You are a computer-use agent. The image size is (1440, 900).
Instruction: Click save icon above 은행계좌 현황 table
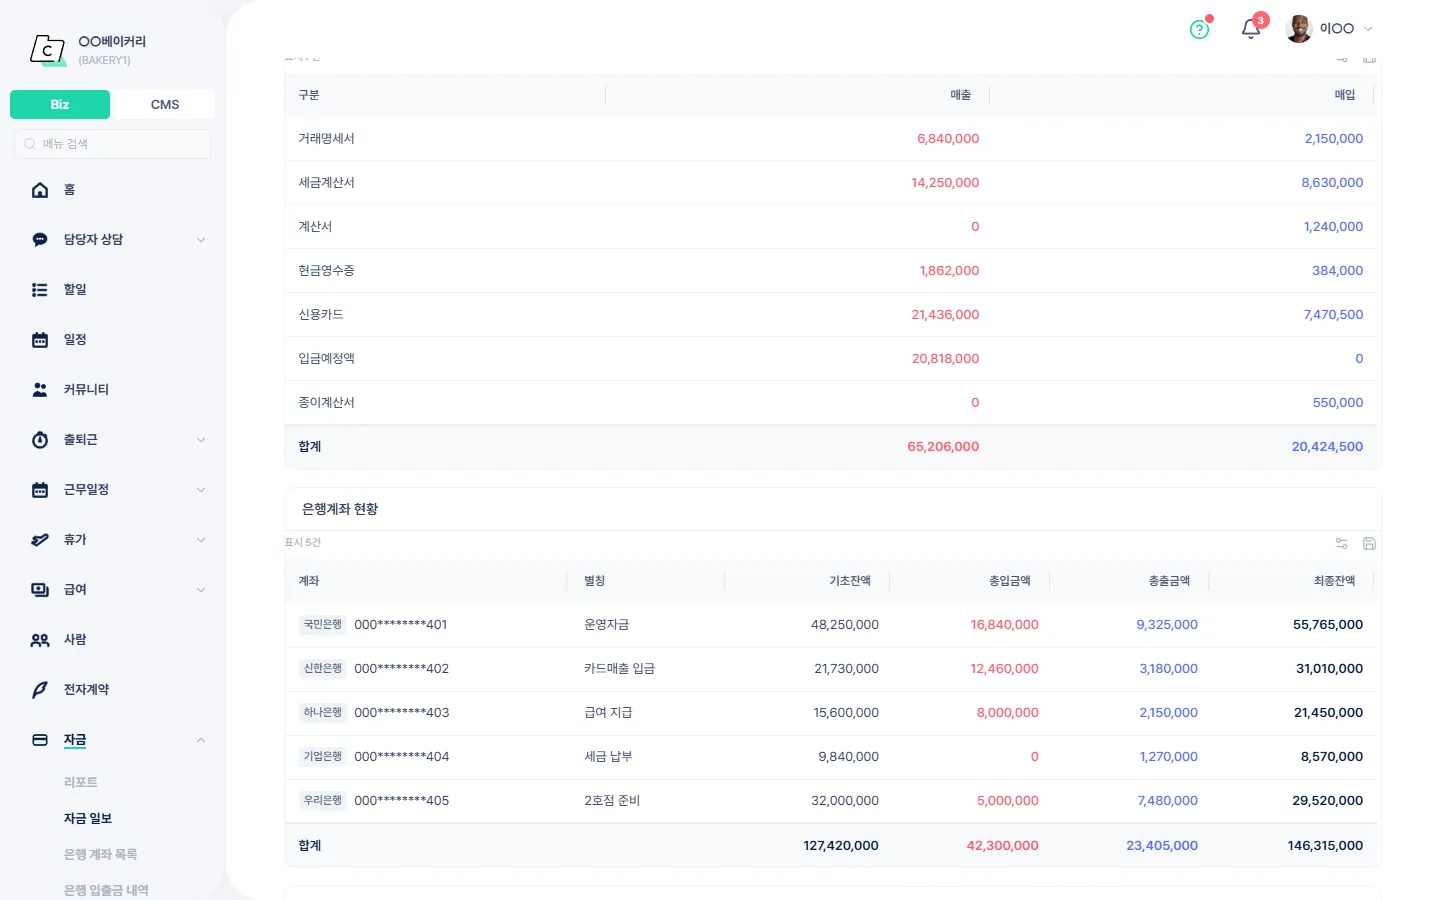(1370, 544)
